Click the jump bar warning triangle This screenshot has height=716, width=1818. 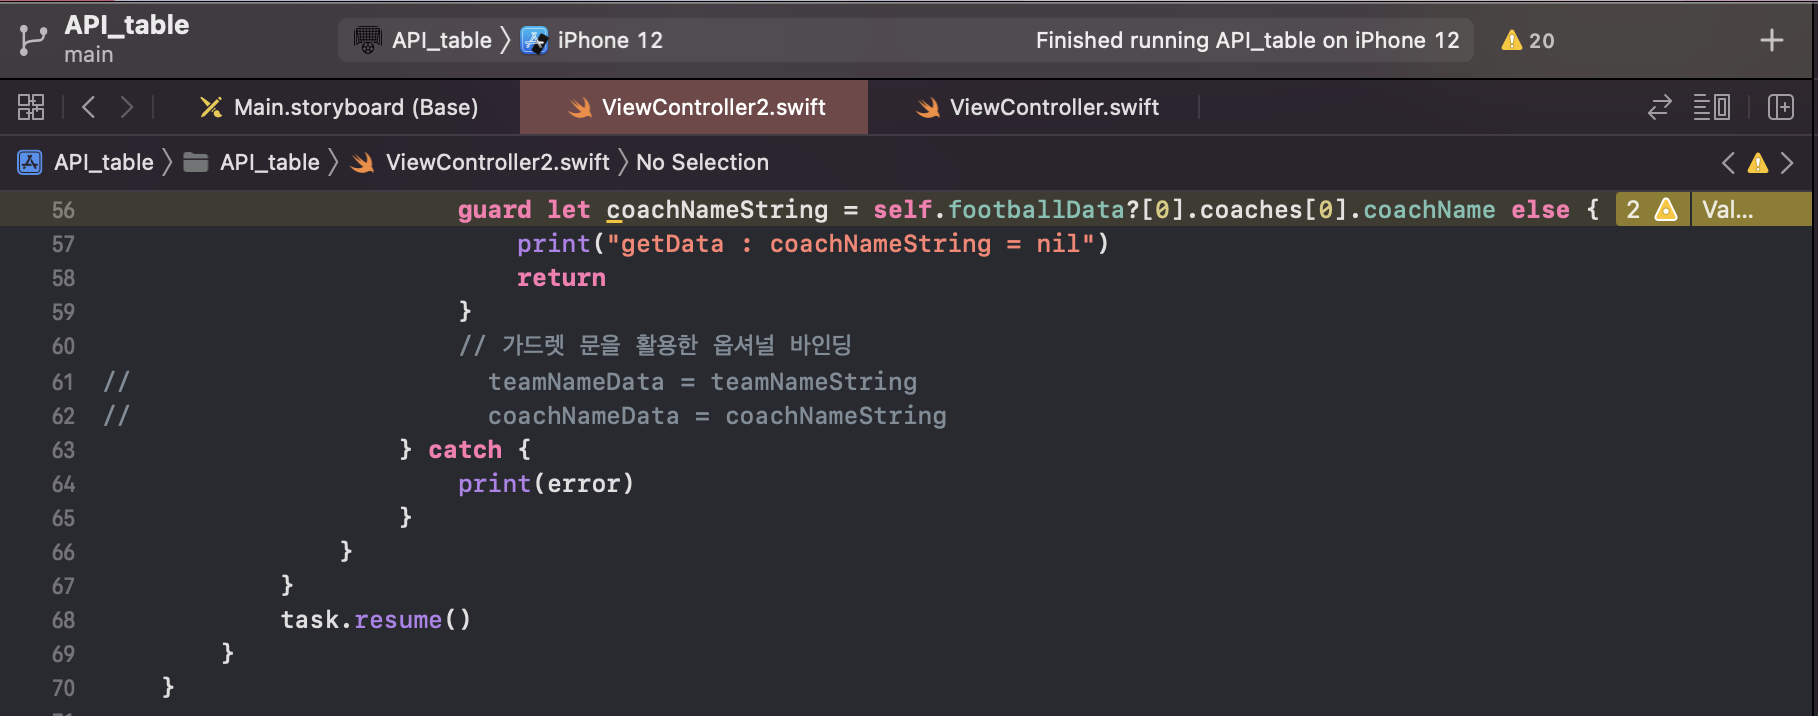(x=1758, y=163)
